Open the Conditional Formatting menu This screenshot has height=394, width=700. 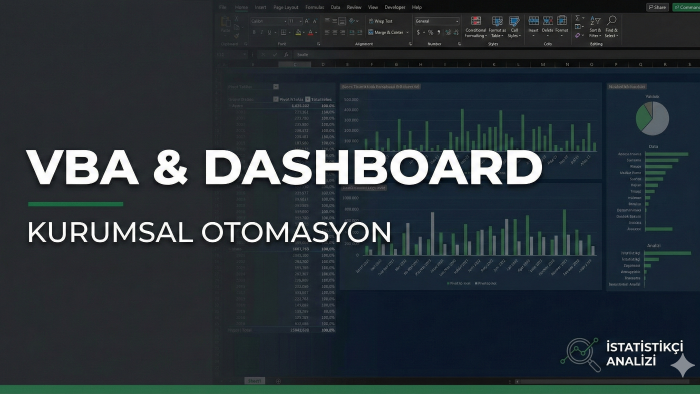[x=475, y=27]
